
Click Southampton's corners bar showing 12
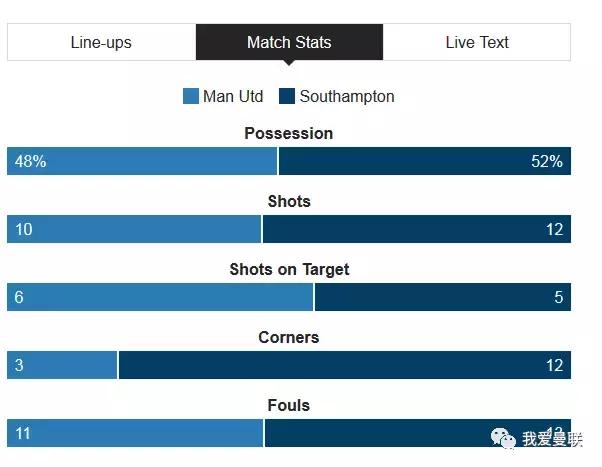(x=344, y=365)
